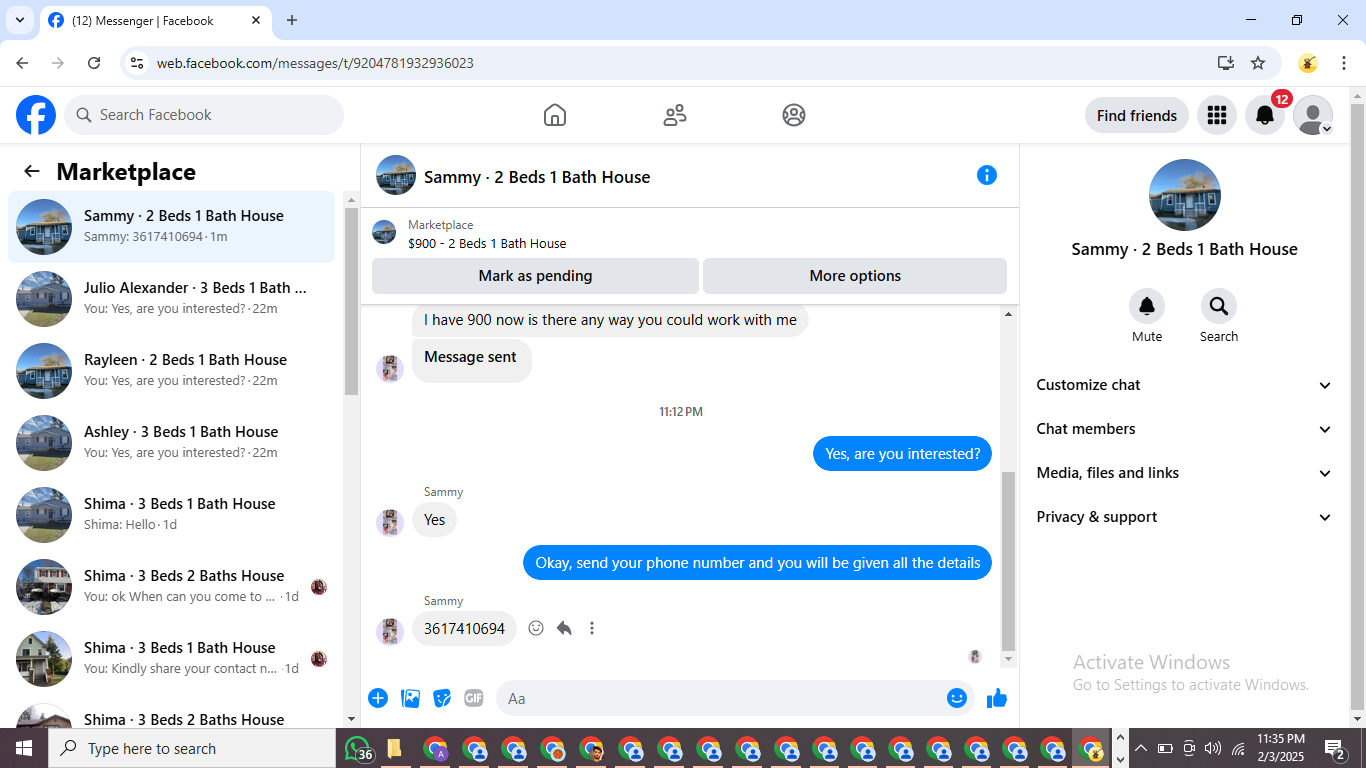The image size is (1366, 768).
Task: Open notifications bell with 12 badge
Action: point(1265,115)
